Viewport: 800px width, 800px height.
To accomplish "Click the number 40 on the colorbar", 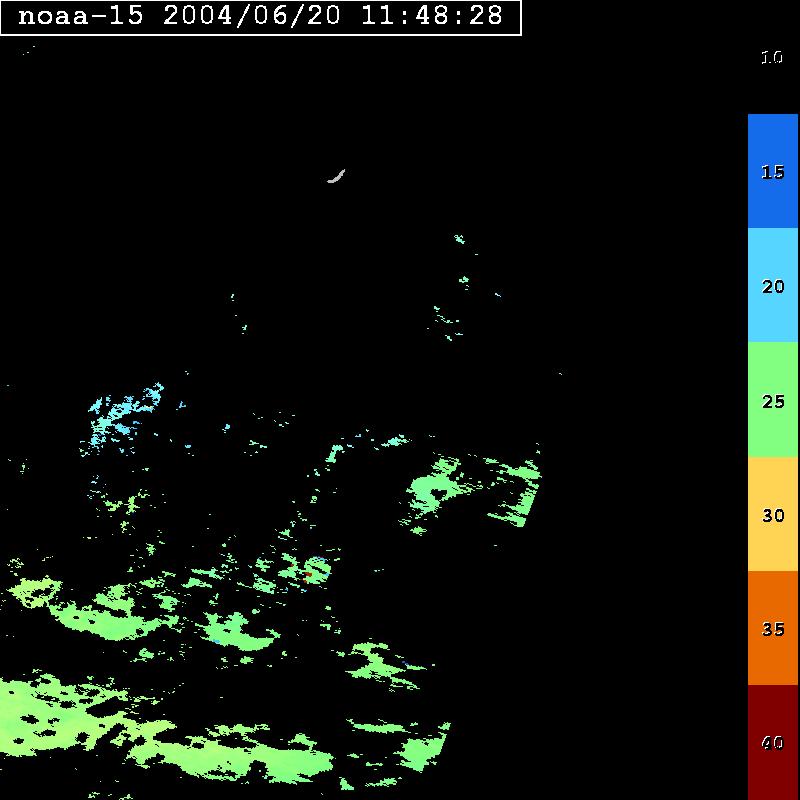I will (773, 743).
